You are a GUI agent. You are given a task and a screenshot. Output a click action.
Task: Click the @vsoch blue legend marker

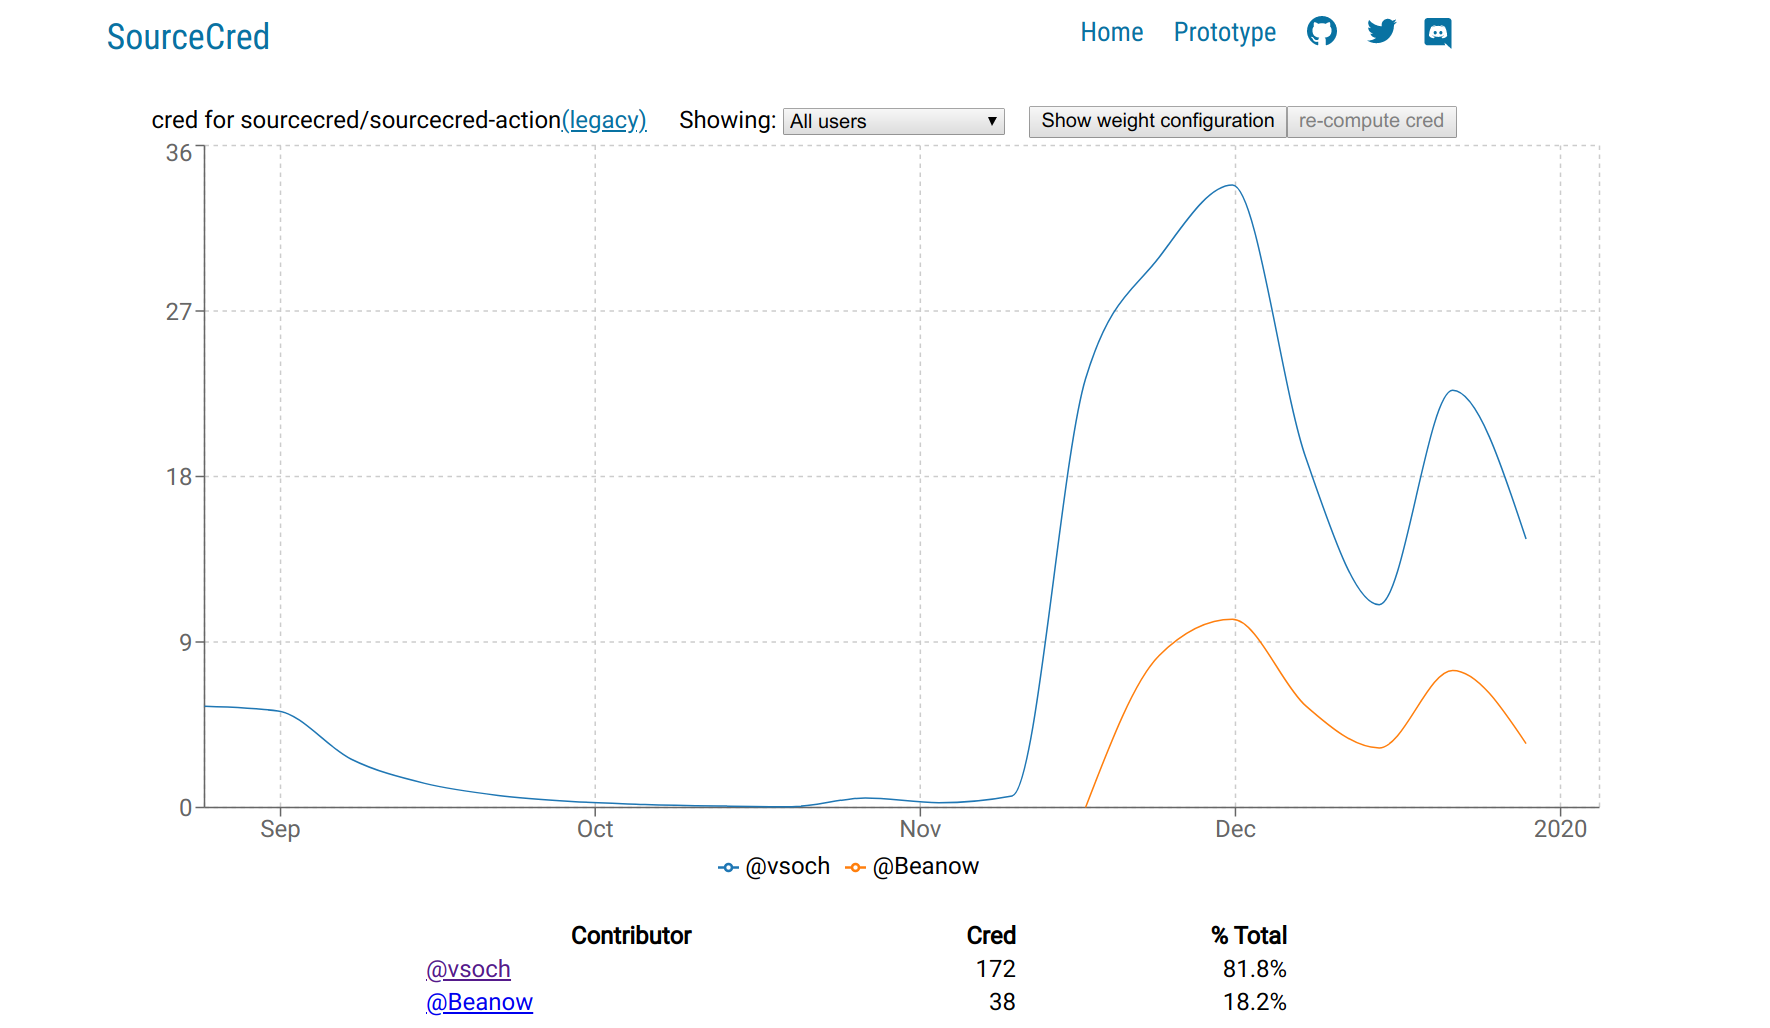tap(729, 867)
